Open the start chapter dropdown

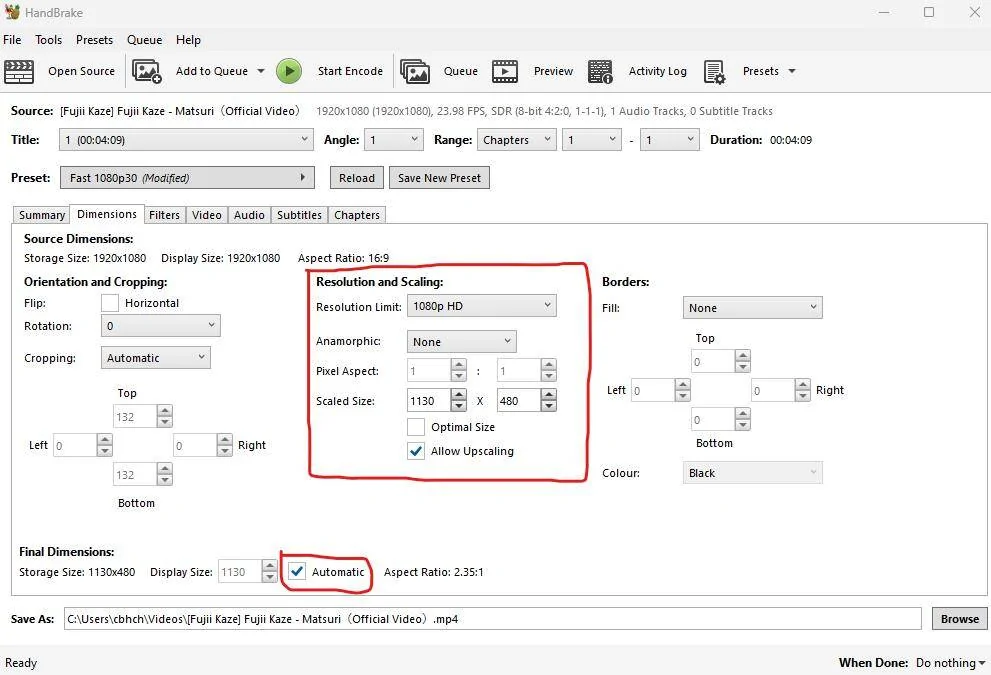coord(592,140)
